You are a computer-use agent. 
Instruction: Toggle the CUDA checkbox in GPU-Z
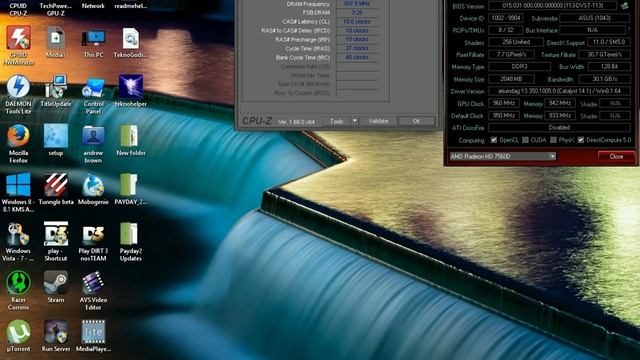[x=525, y=140]
